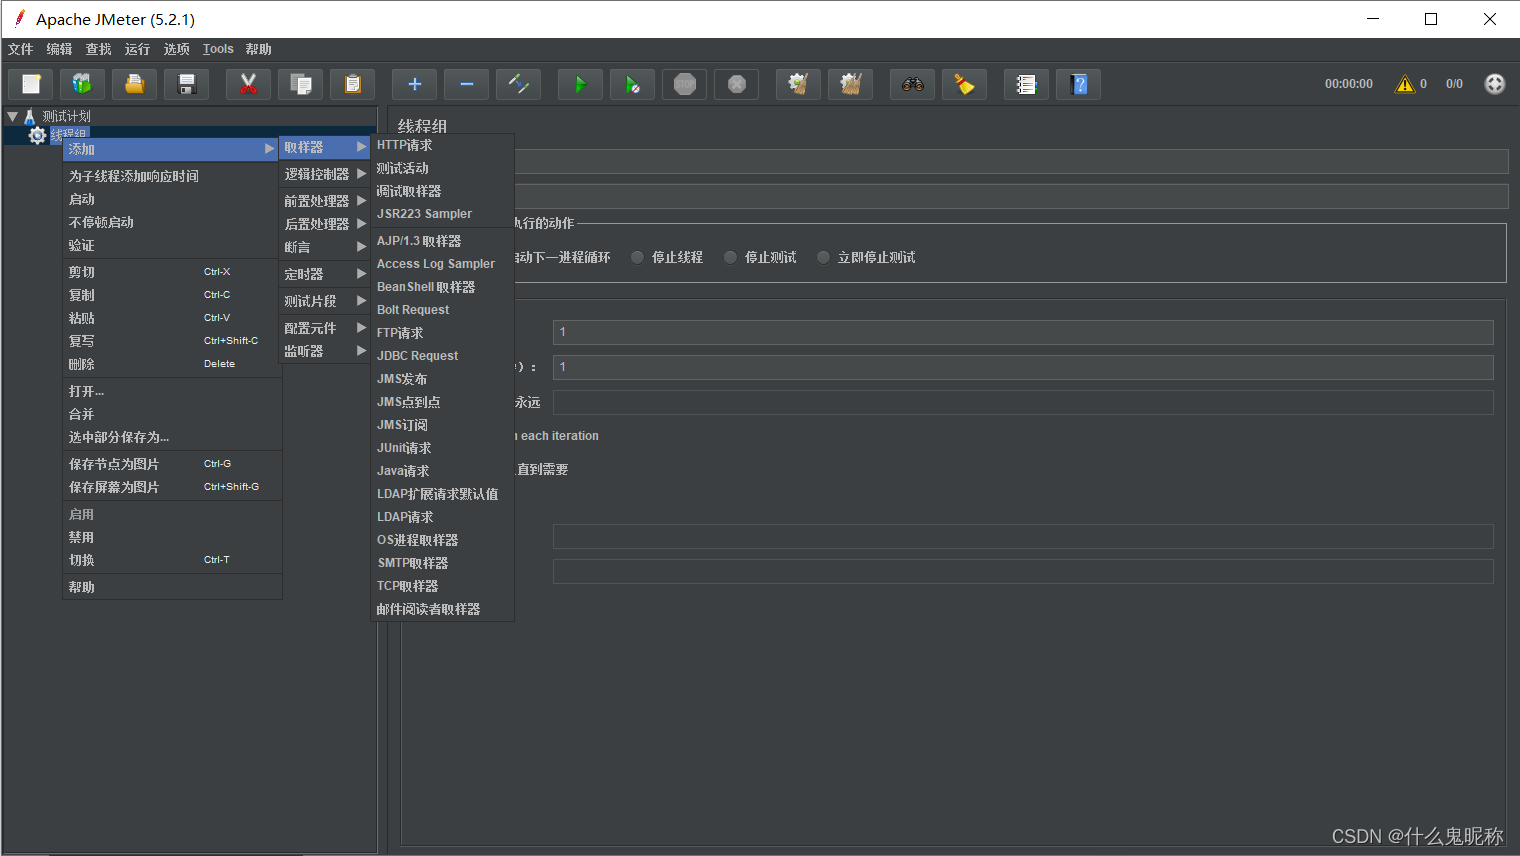
Task: Click the Paste clipboard toolbar icon
Action: point(353,84)
